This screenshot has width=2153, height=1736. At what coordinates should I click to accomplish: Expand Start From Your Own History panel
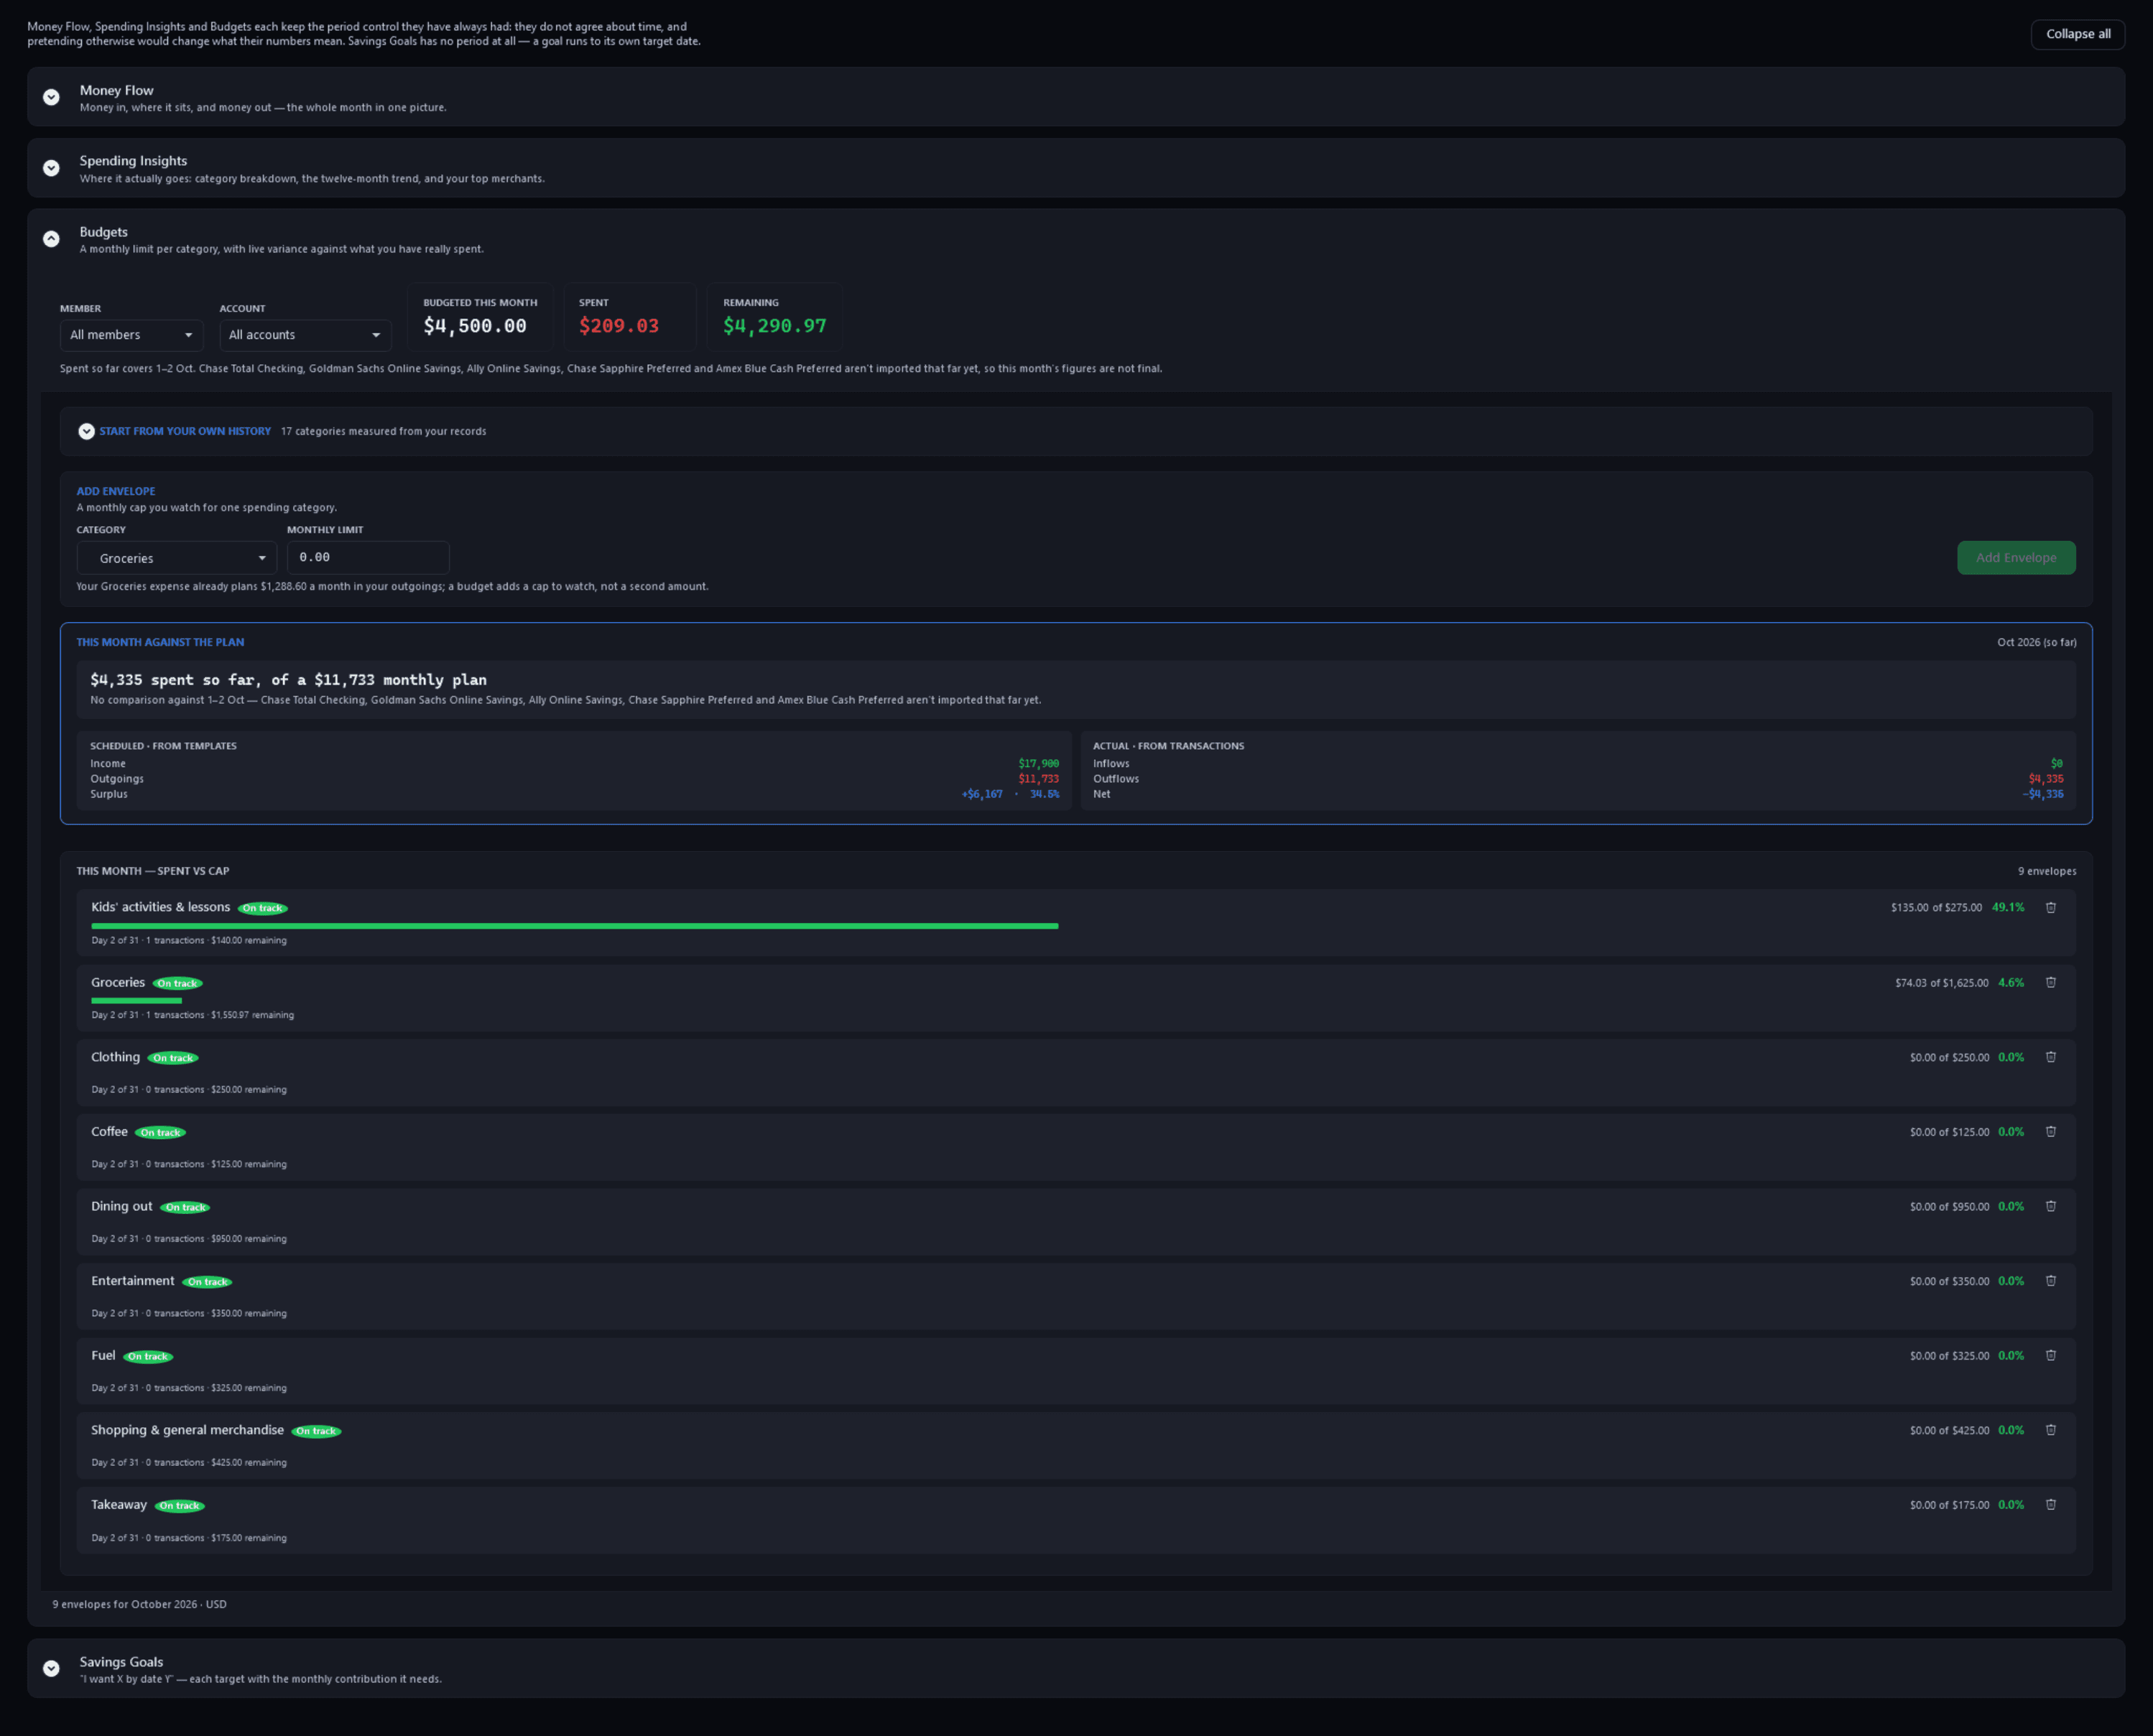[86, 431]
